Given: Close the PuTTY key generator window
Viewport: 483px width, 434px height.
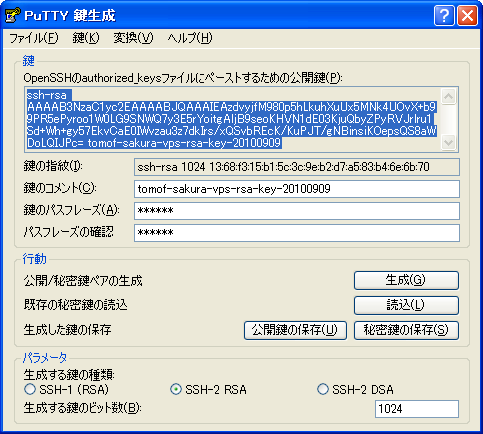Looking at the screenshot, I should tap(467, 15).
